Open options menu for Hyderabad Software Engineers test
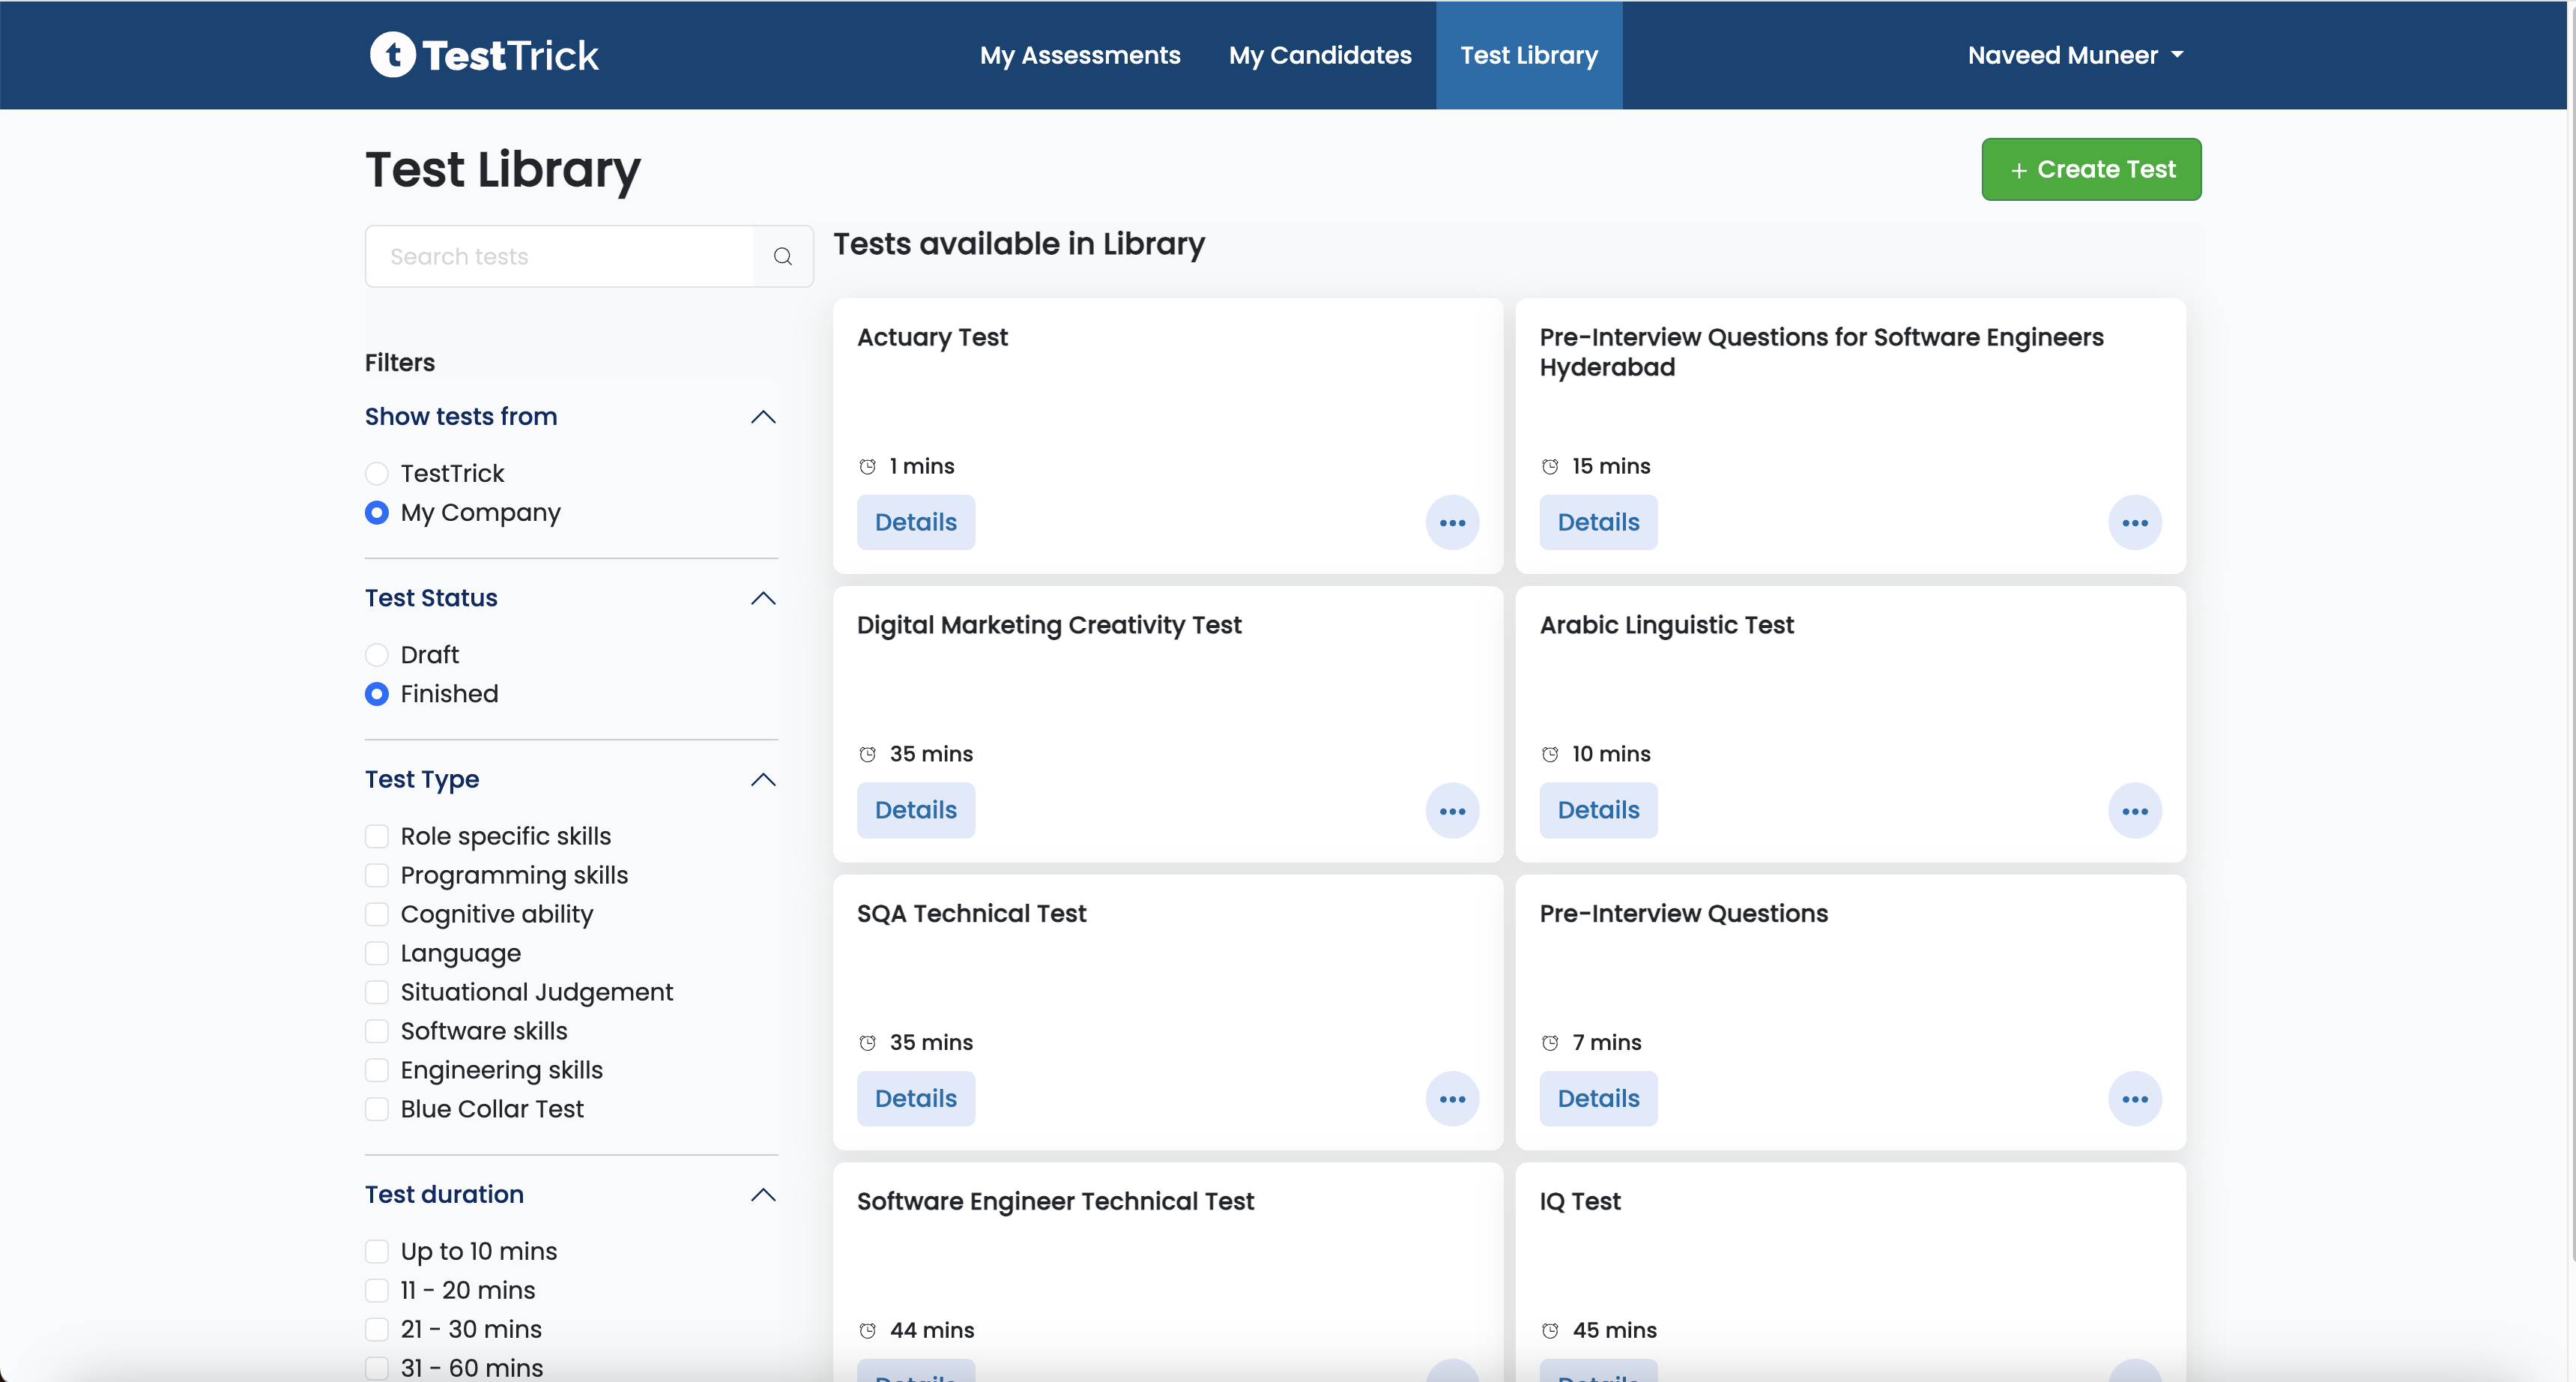The image size is (2576, 1382). pos(2134,523)
